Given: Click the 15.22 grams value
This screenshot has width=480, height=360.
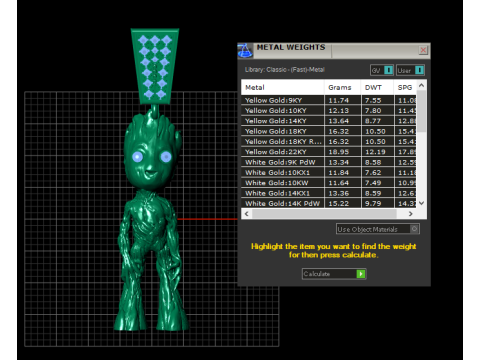Looking at the screenshot, I should (x=339, y=203).
